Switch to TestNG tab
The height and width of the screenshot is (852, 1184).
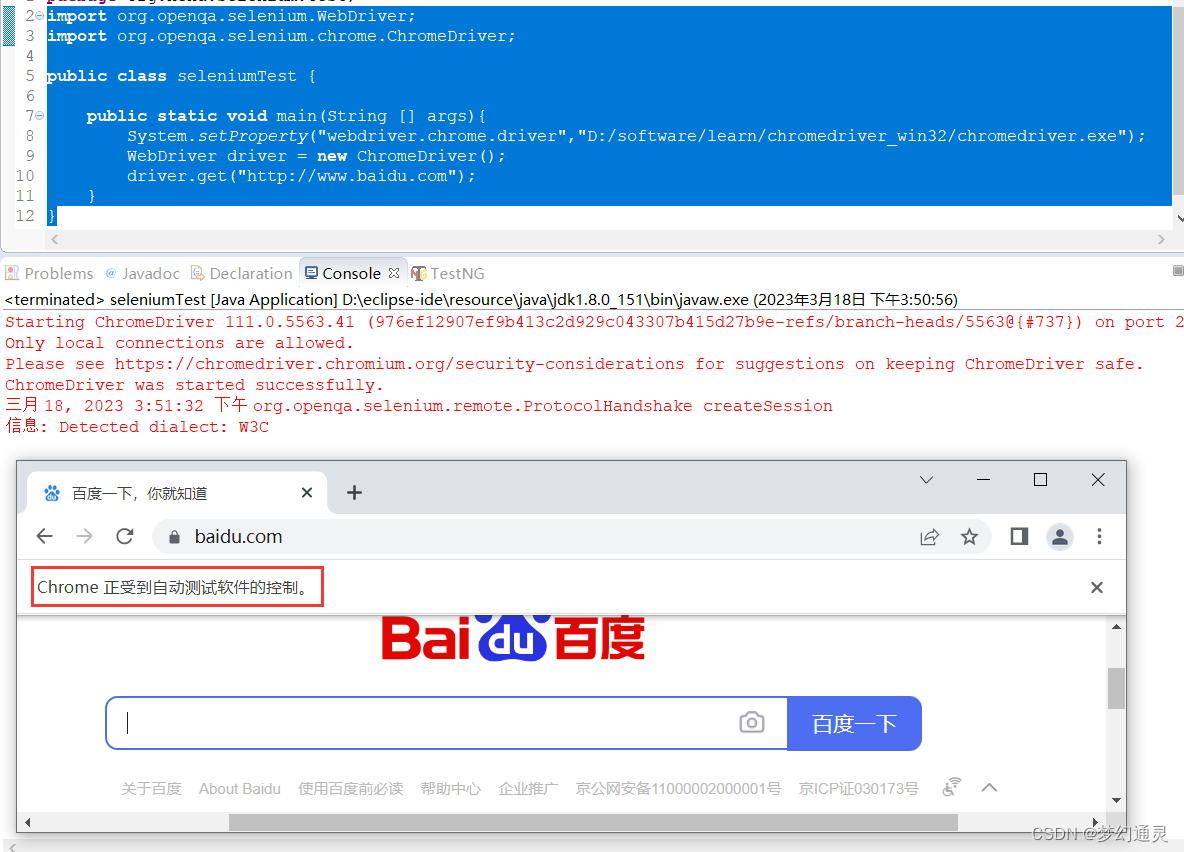448,273
